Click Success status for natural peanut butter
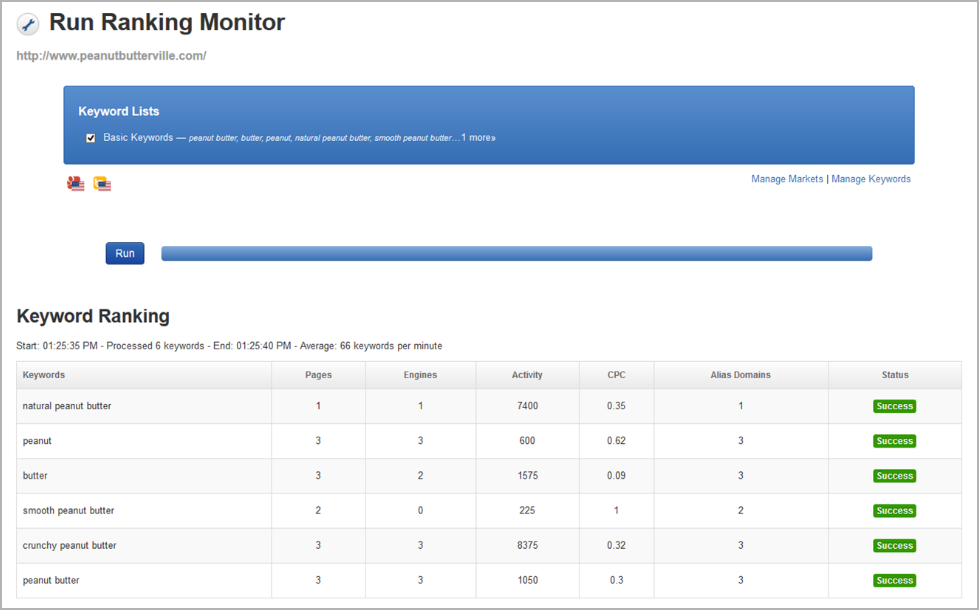The image size is (979, 610). [894, 406]
